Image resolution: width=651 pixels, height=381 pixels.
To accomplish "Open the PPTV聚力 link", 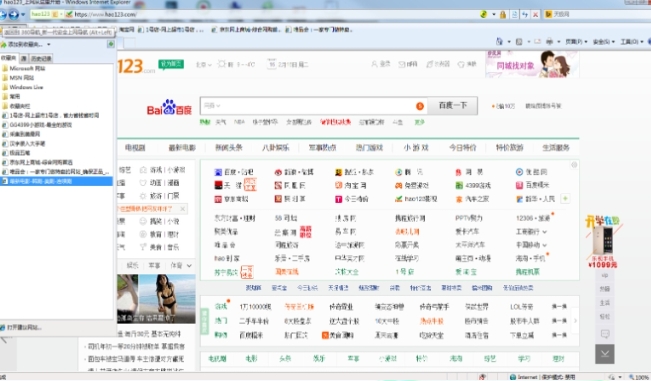I will (x=469, y=218).
